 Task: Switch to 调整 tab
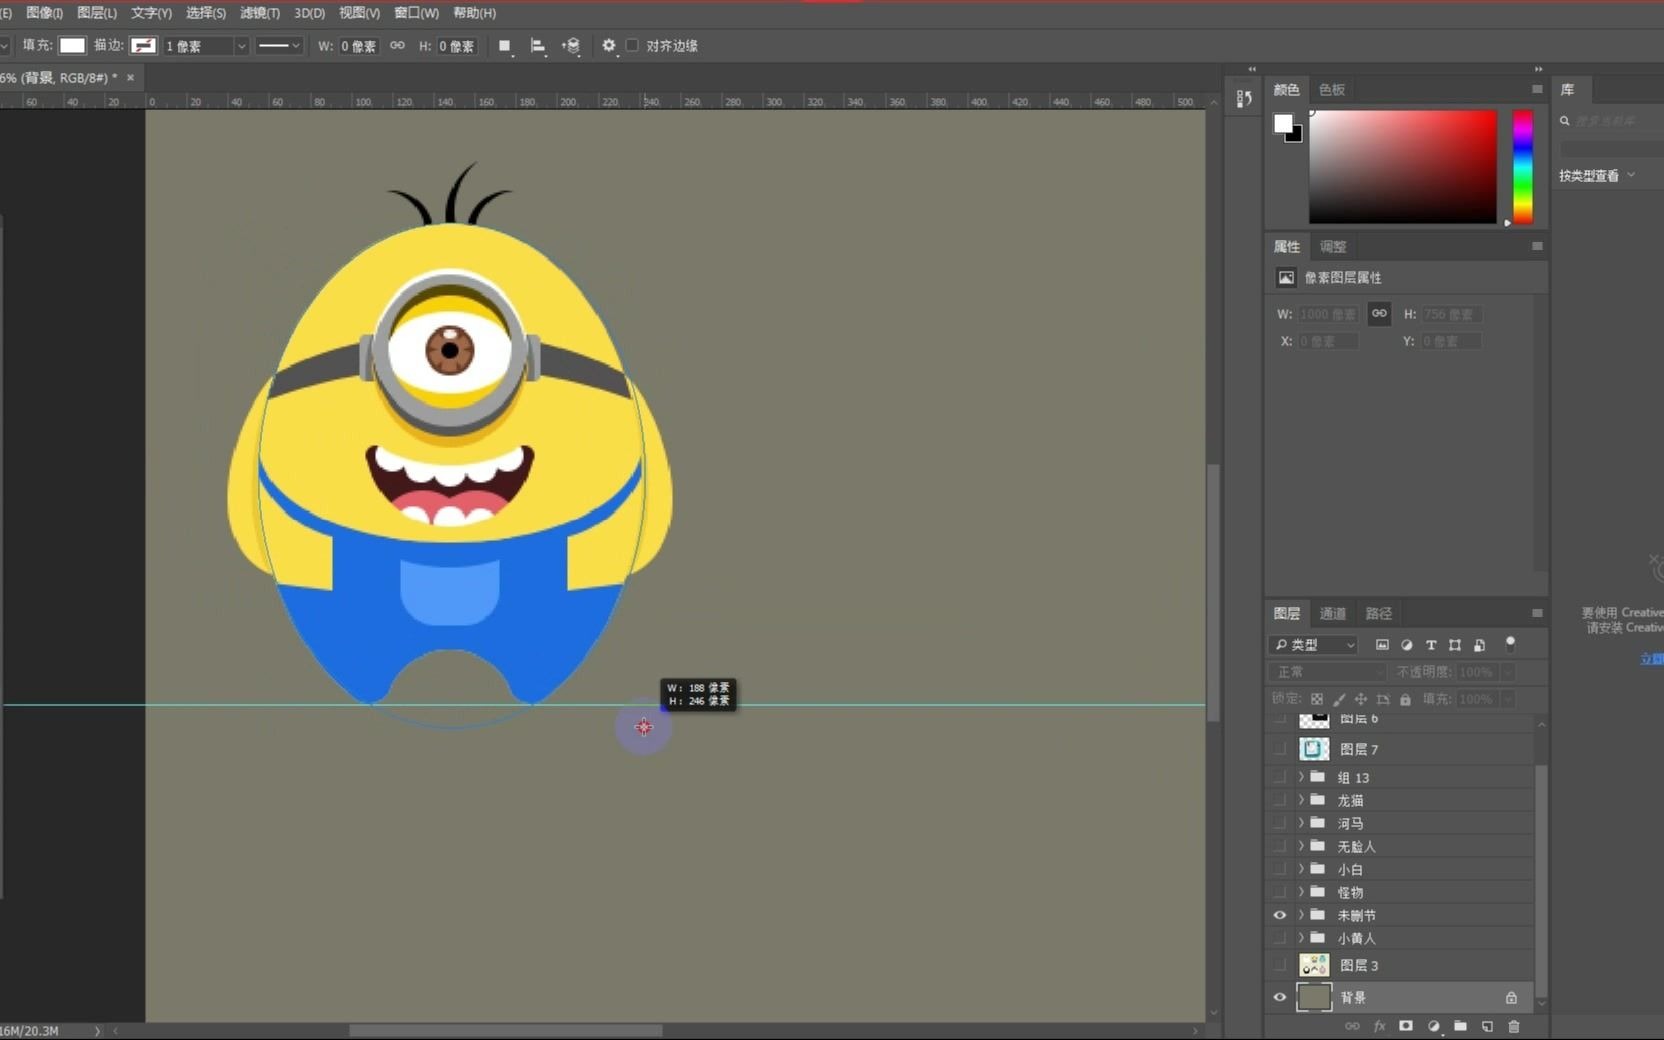(1333, 246)
